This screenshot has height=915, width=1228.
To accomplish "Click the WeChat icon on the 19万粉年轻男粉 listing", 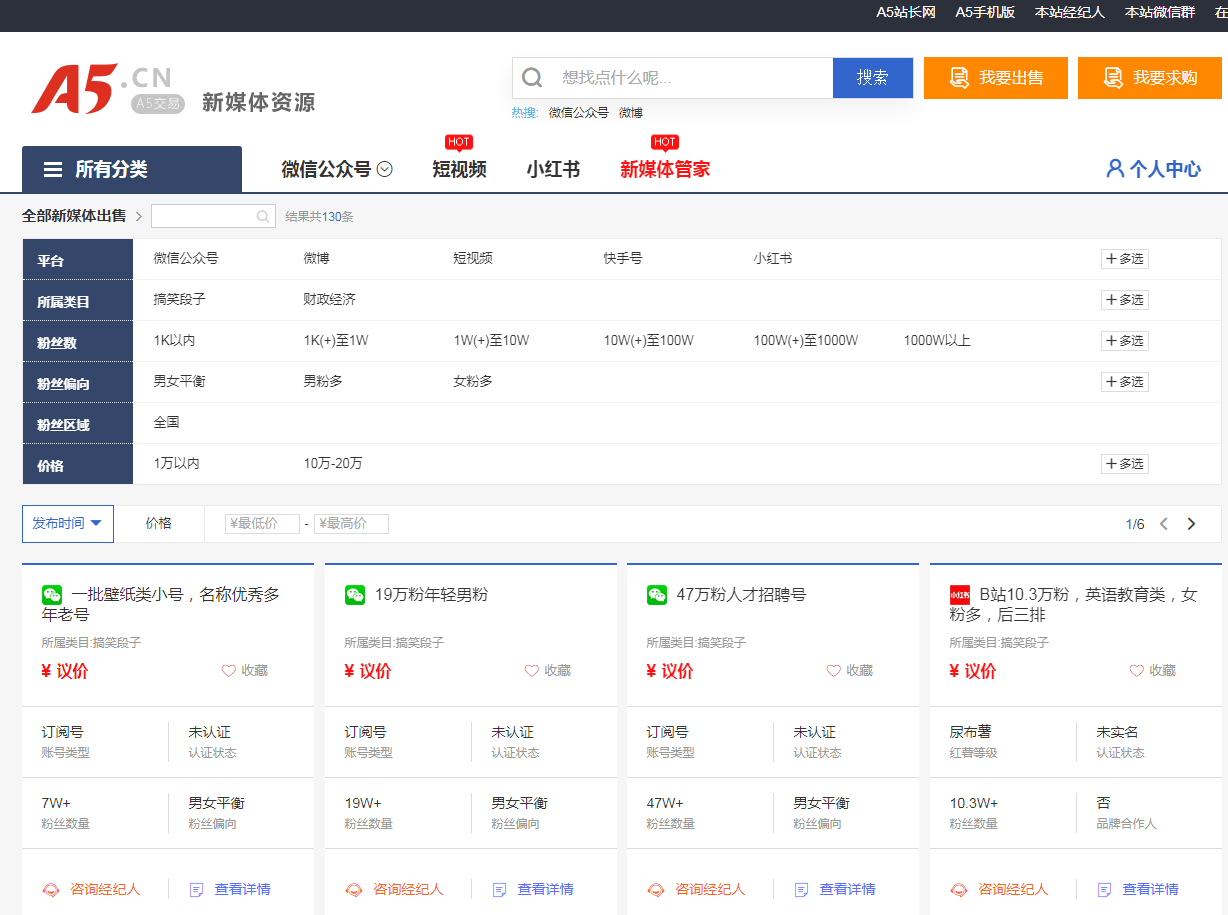I will click(x=355, y=595).
